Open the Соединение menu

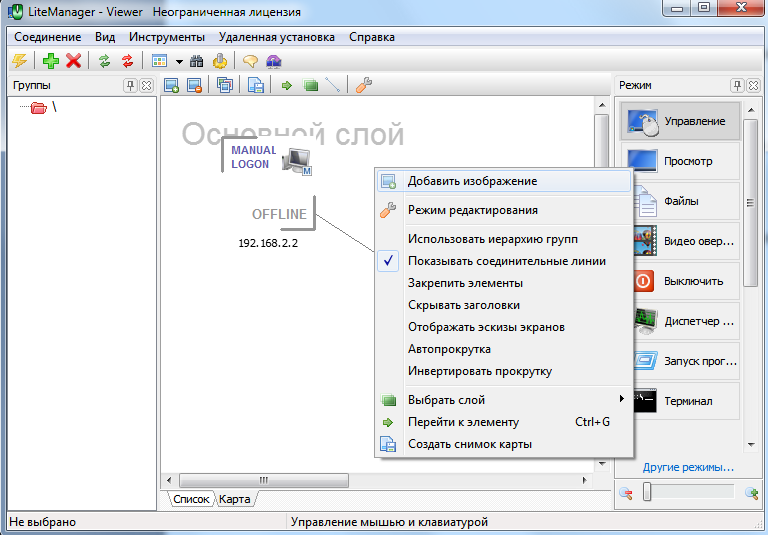48,37
